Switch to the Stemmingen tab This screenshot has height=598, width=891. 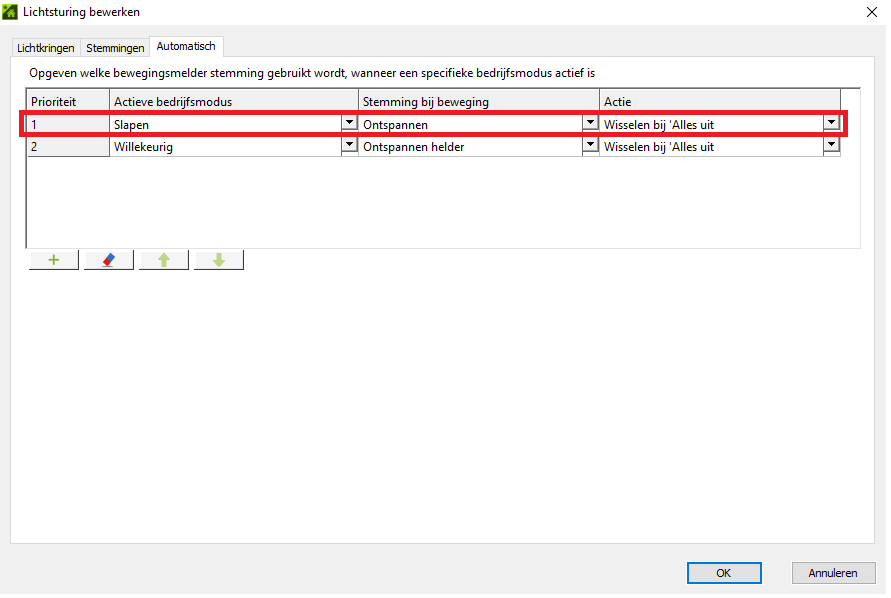115,48
